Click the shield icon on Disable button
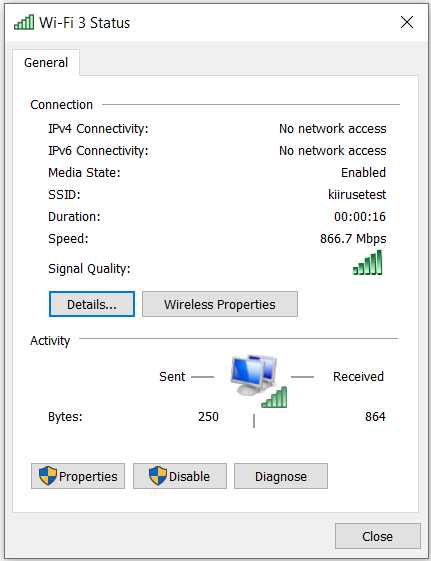Screen dimensions: 431x561 (x=158, y=476)
